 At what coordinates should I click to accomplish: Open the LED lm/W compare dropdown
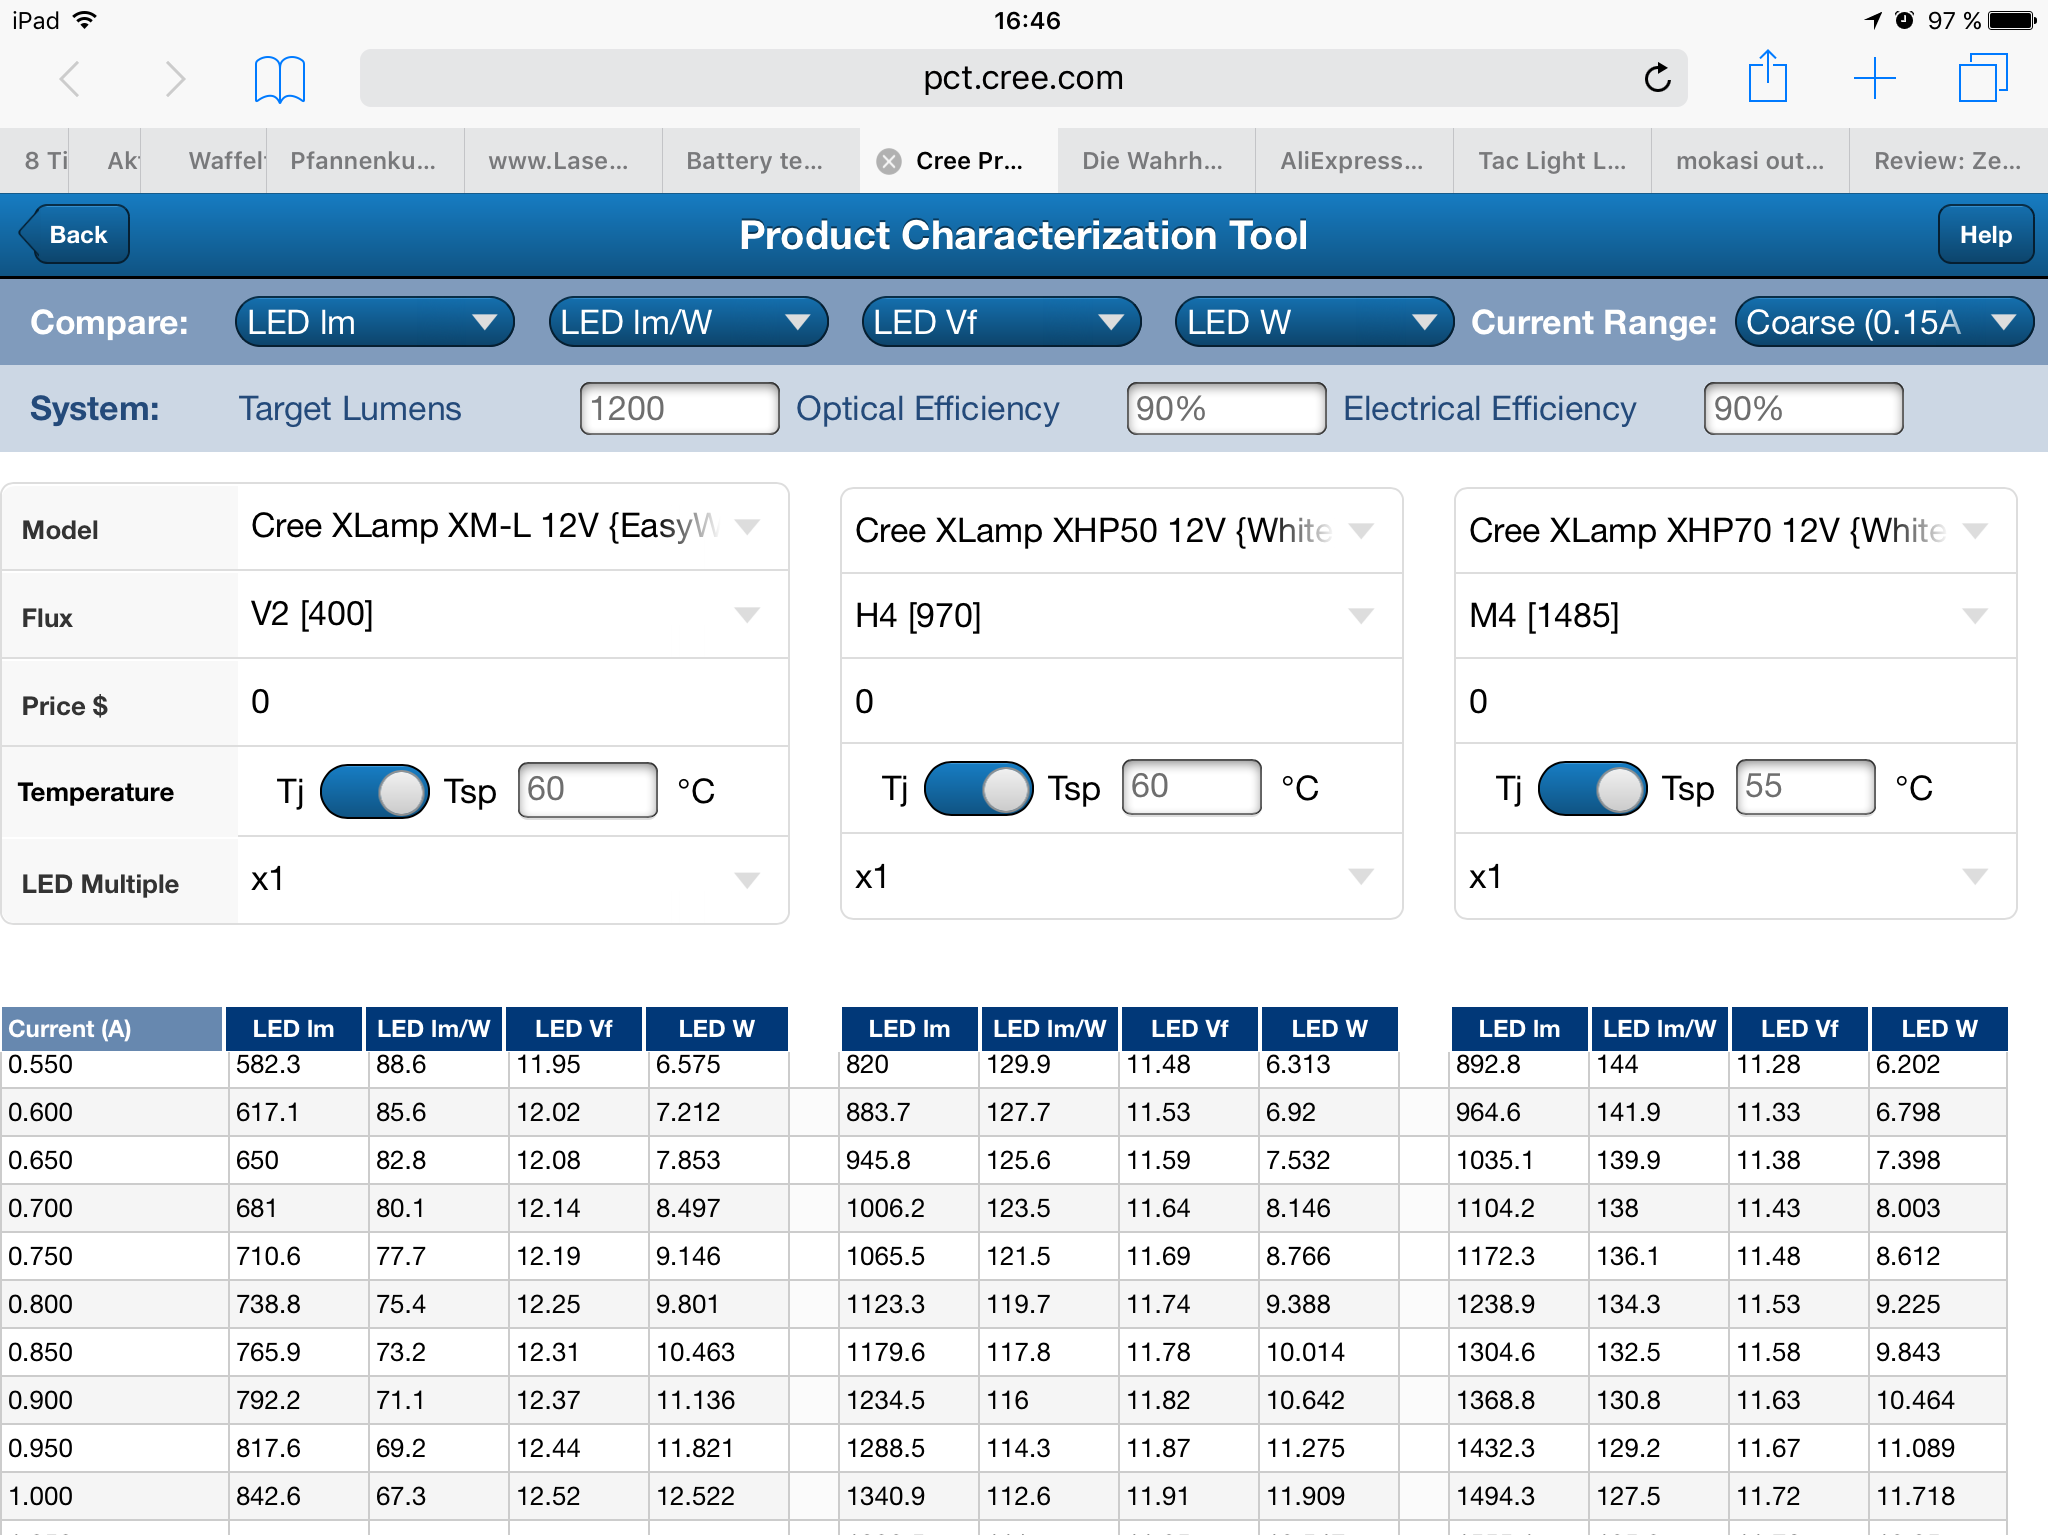[688, 322]
